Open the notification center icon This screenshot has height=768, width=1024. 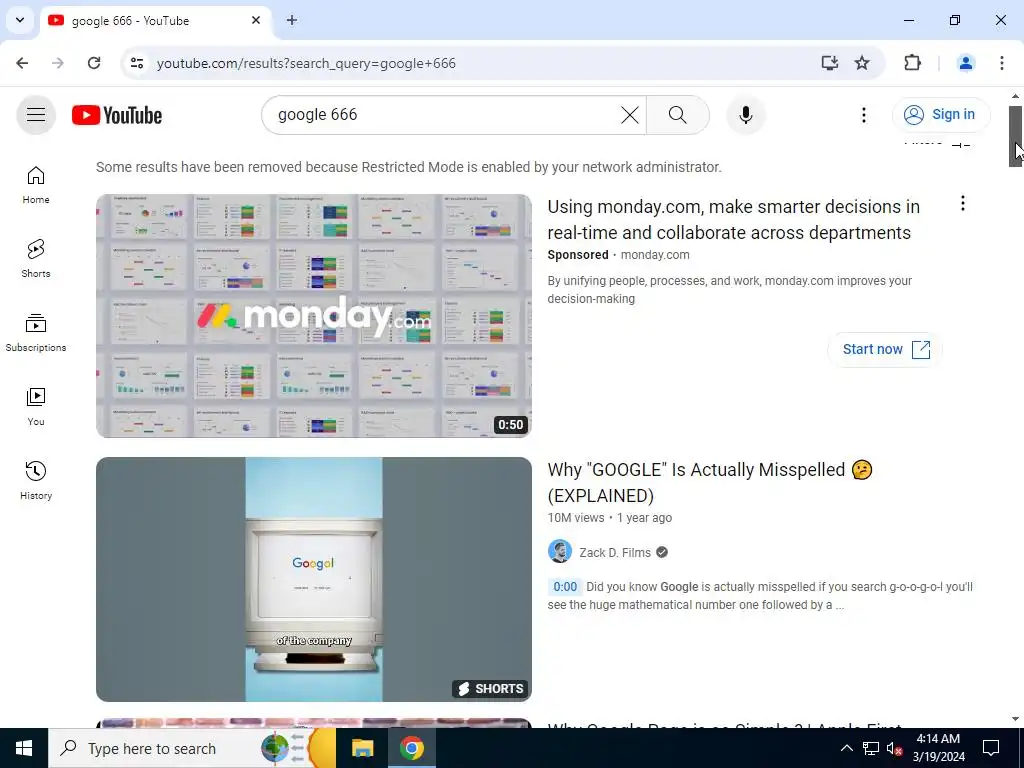pos(991,748)
